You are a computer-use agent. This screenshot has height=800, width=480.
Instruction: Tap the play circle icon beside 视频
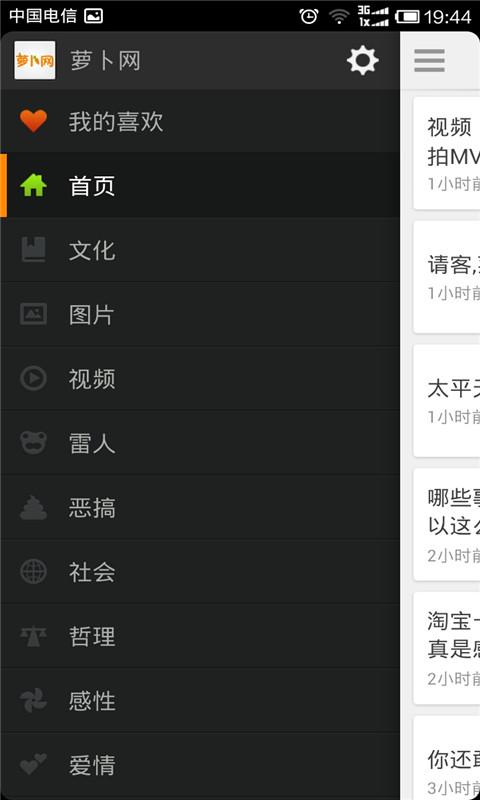[x=34, y=379]
